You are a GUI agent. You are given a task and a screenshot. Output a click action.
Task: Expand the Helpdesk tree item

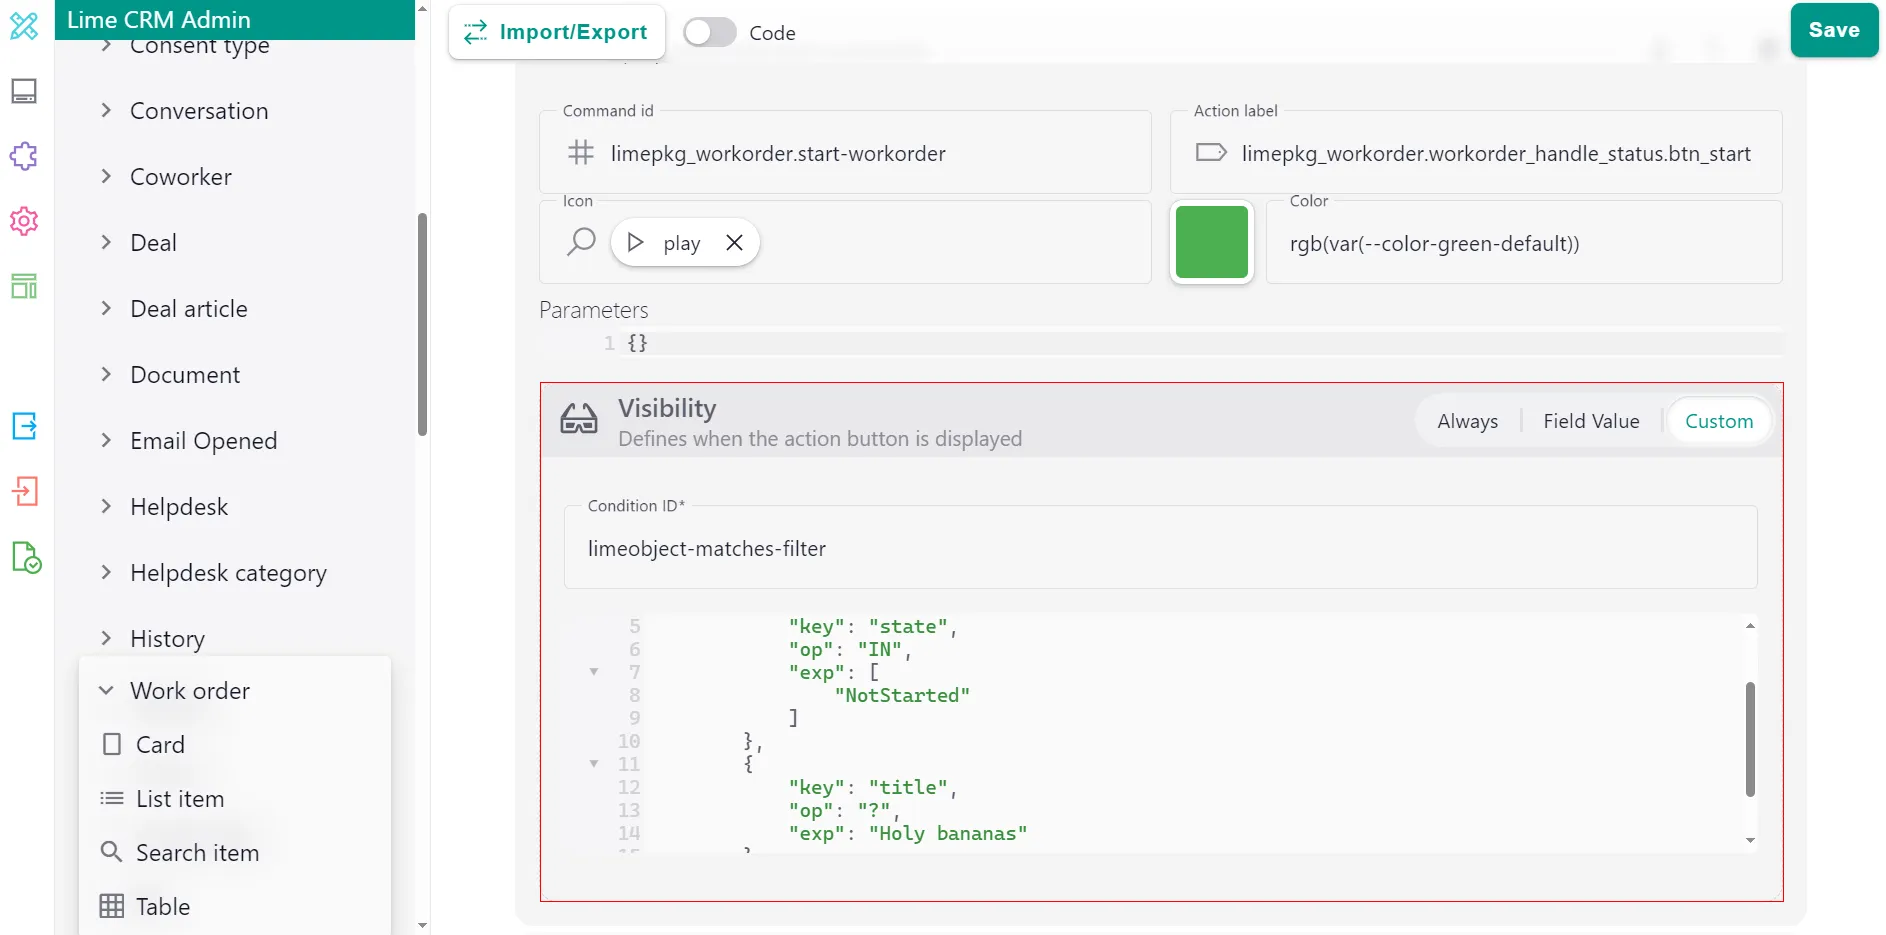(106, 507)
